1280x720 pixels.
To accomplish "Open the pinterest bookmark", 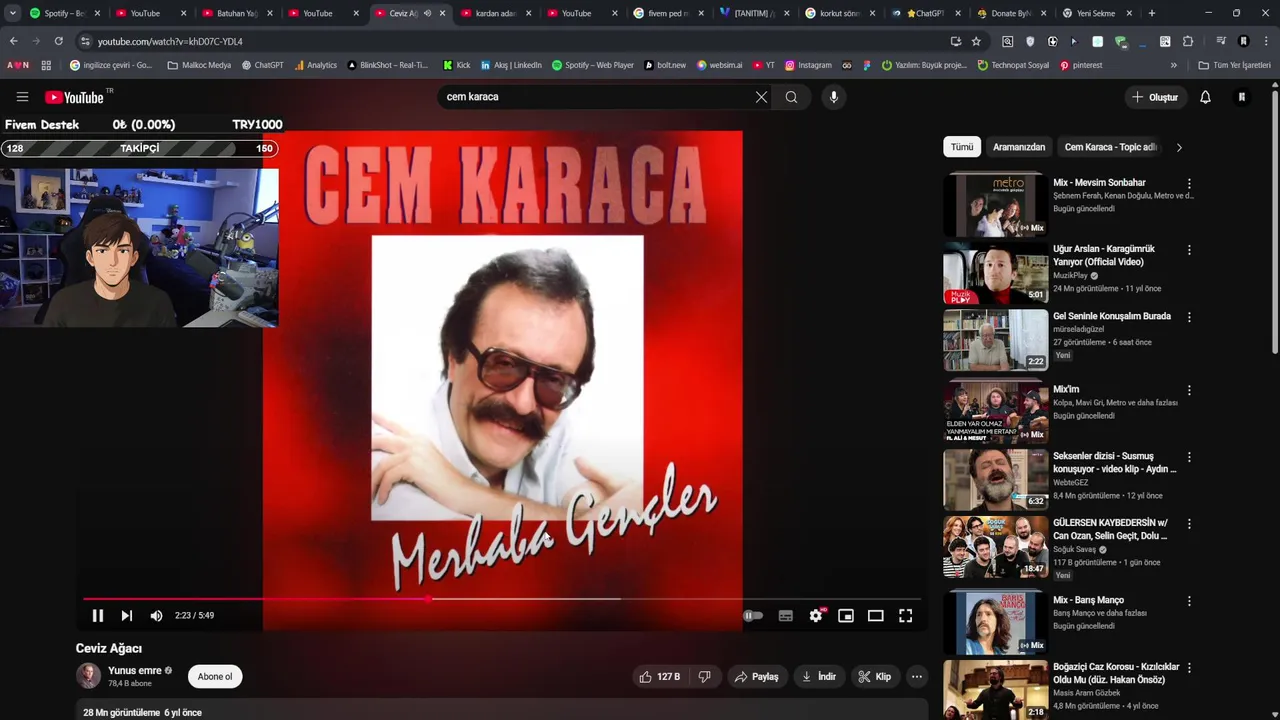I will (1081, 65).
